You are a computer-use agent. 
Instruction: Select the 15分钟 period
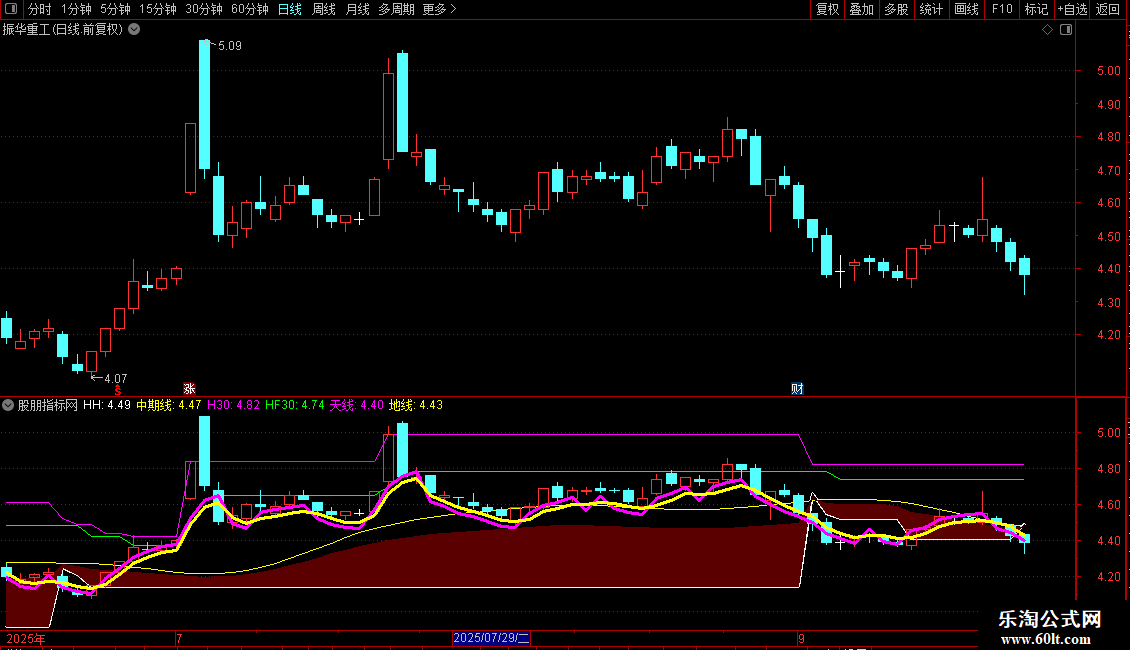(x=158, y=9)
